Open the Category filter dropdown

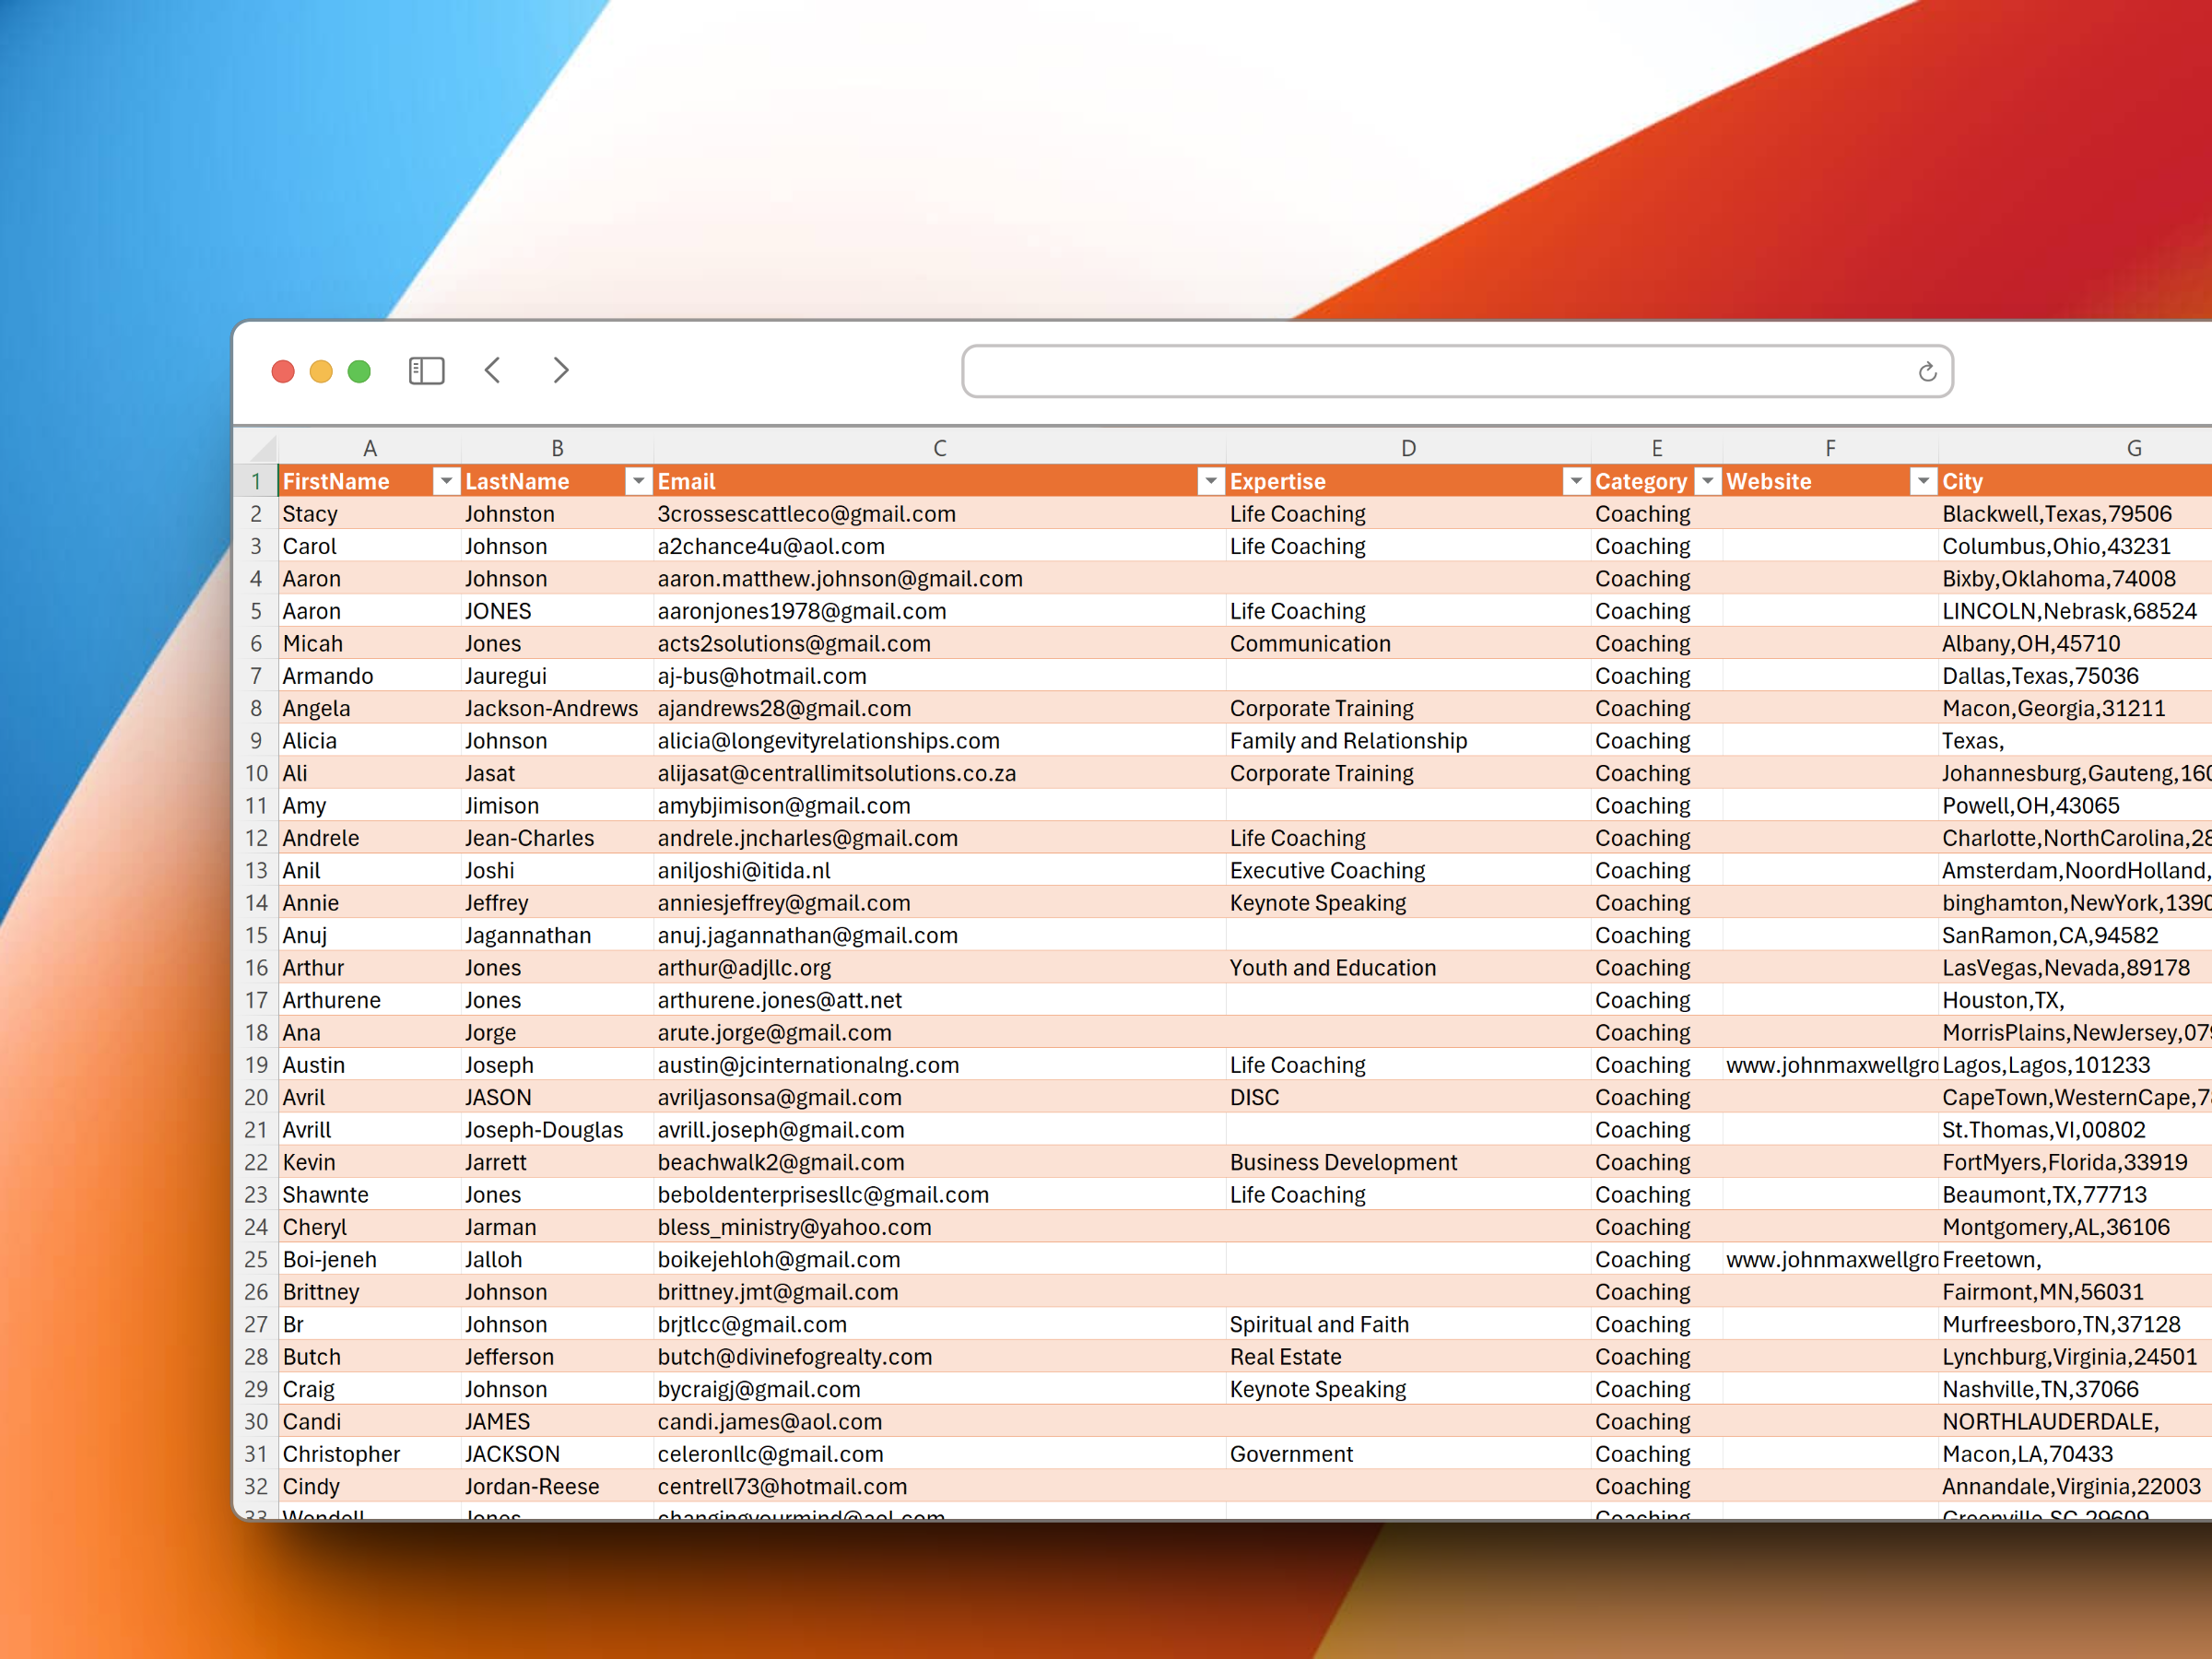1707,482
